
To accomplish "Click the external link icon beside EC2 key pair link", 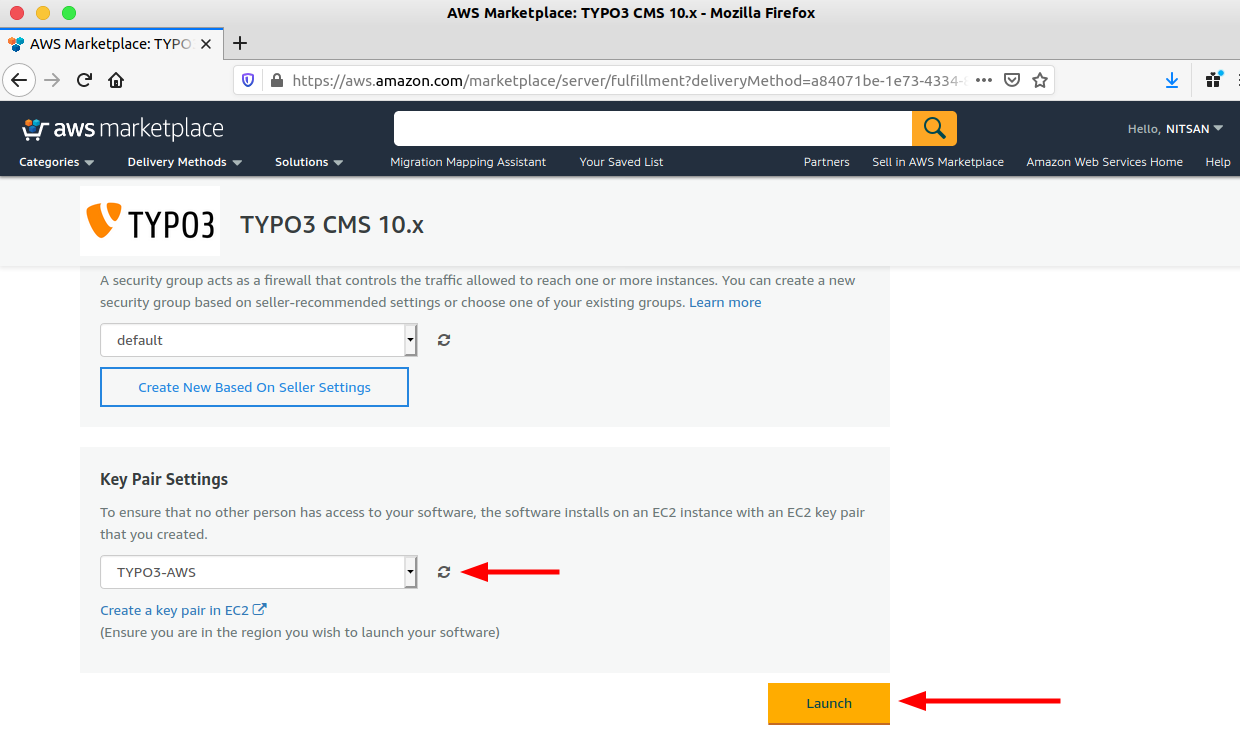I will [x=260, y=608].
